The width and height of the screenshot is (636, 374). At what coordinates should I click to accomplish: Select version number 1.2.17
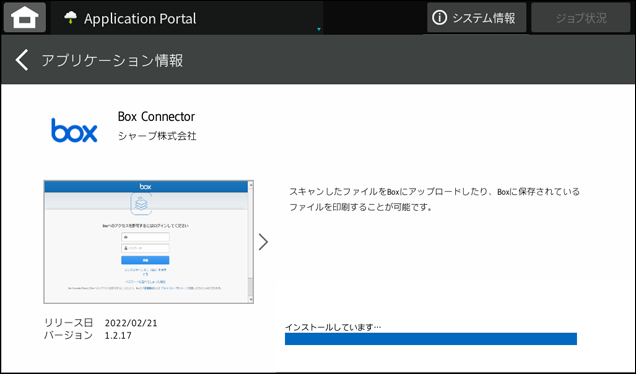[118, 335]
